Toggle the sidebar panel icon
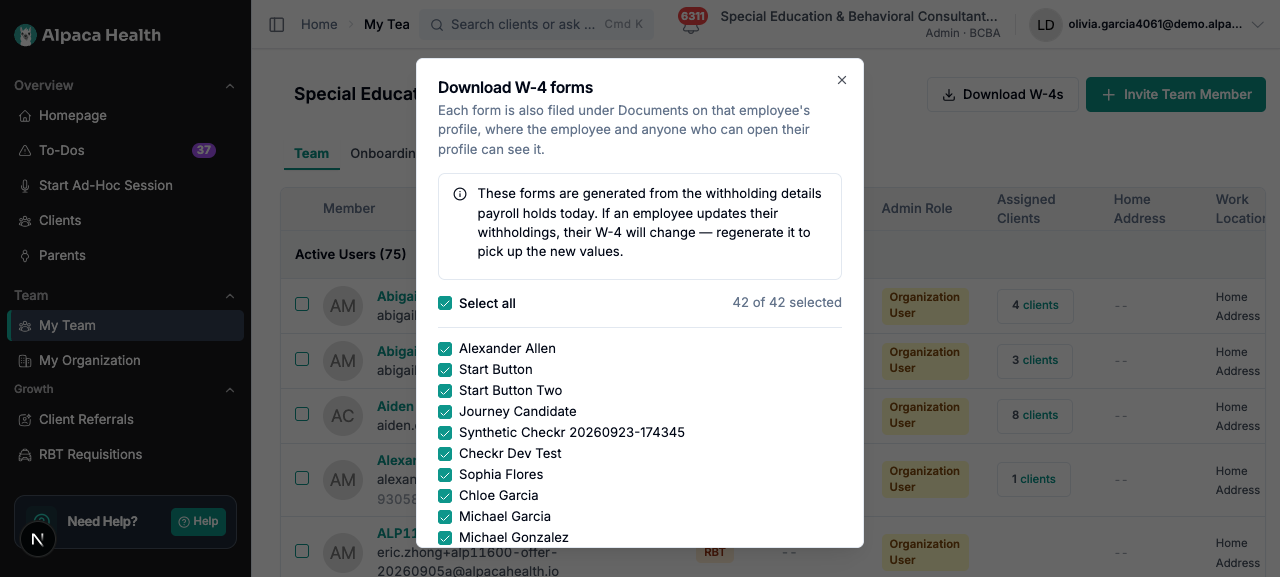 coord(277,24)
